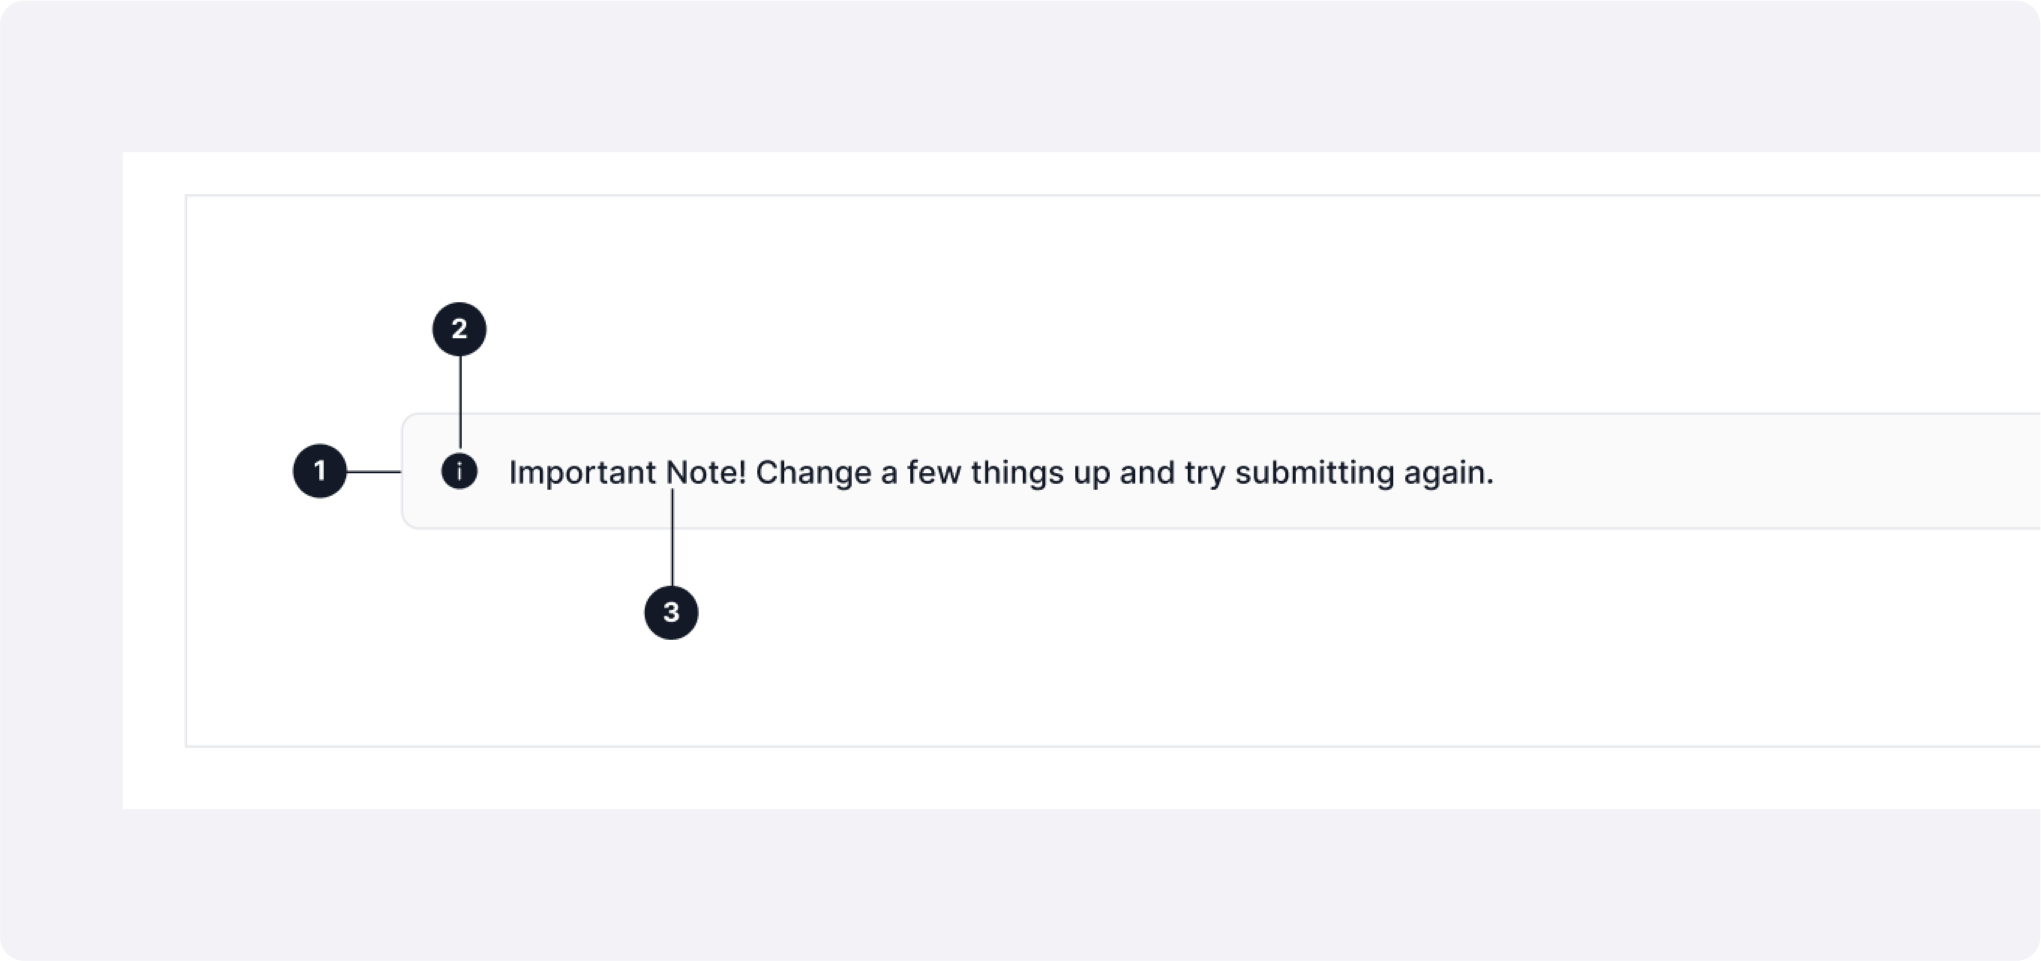Click the word "try" in the message
Screen dimensions: 2041x961
tap(1205, 473)
